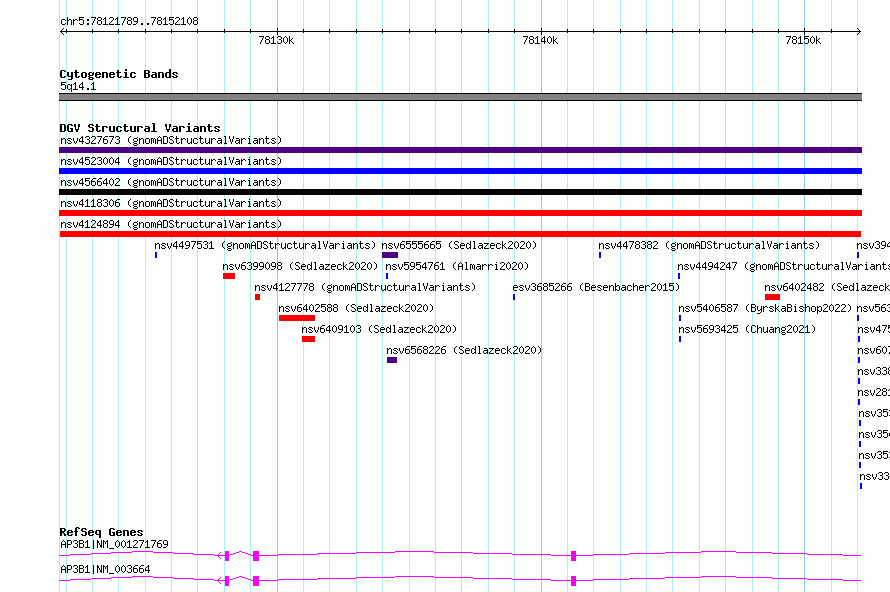The height and width of the screenshot is (592, 890).
Task: Open the nsv4124894 variant label
Action: point(171,224)
